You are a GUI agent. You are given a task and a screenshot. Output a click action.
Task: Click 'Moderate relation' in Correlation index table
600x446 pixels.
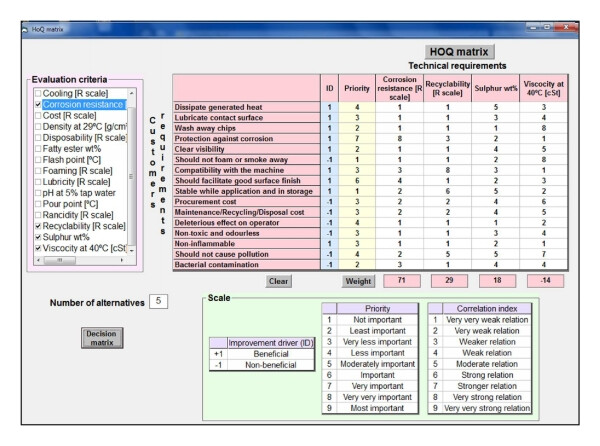click(487, 364)
